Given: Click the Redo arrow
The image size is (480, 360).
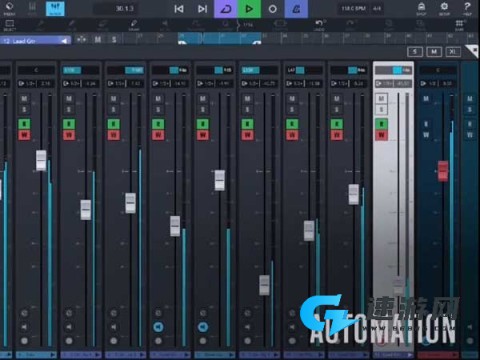Looking at the screenshot, I should [350, 25].
